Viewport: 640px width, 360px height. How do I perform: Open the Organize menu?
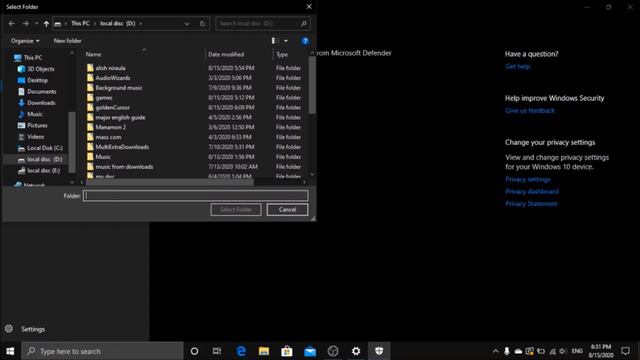pyautogui.click(x=25, y=41)
